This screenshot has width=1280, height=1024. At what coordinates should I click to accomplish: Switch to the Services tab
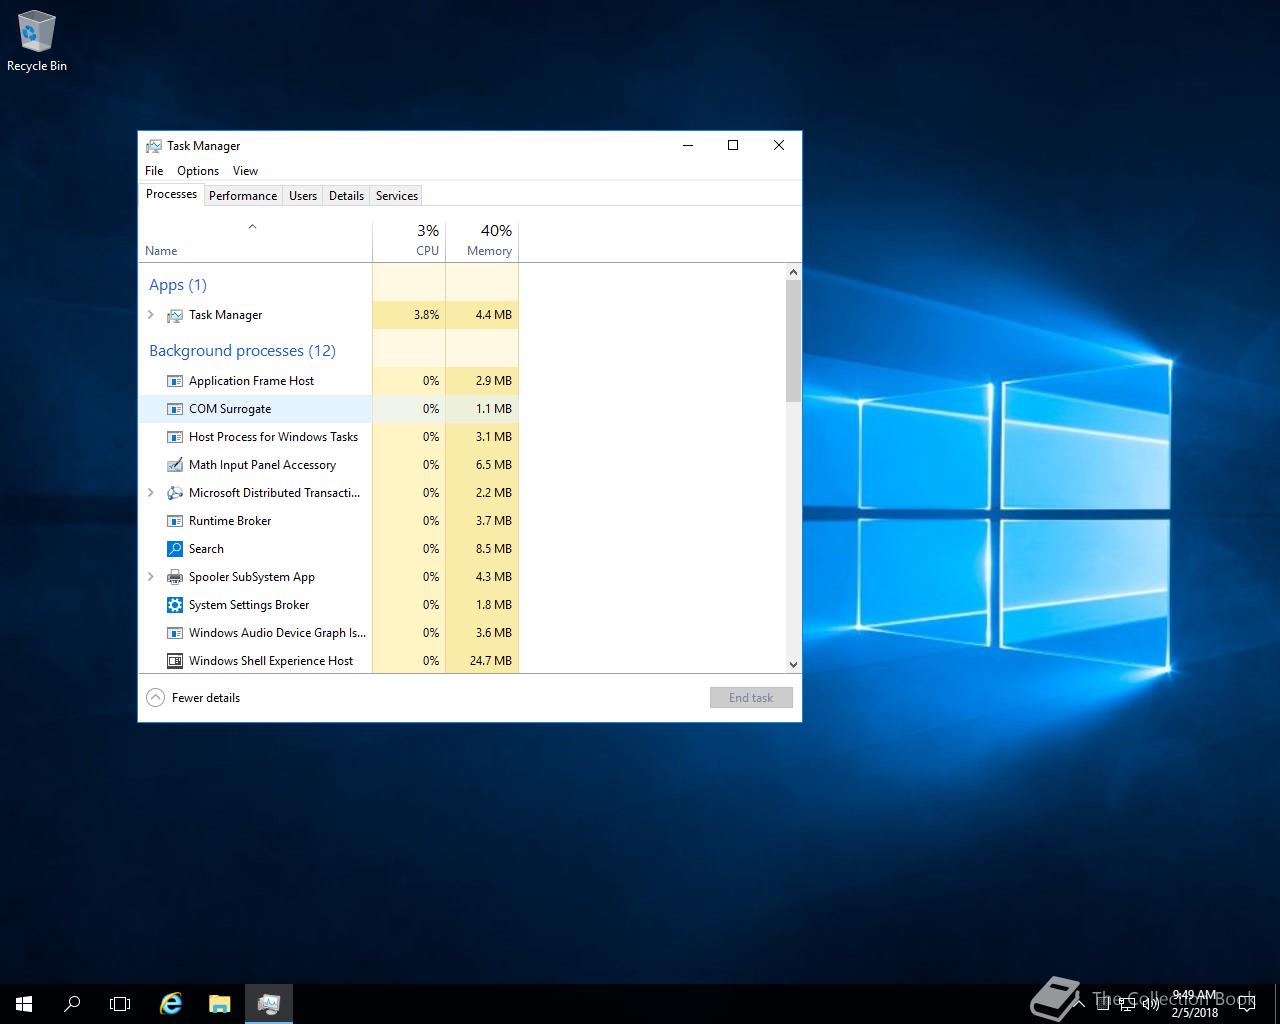coord(397,196)
